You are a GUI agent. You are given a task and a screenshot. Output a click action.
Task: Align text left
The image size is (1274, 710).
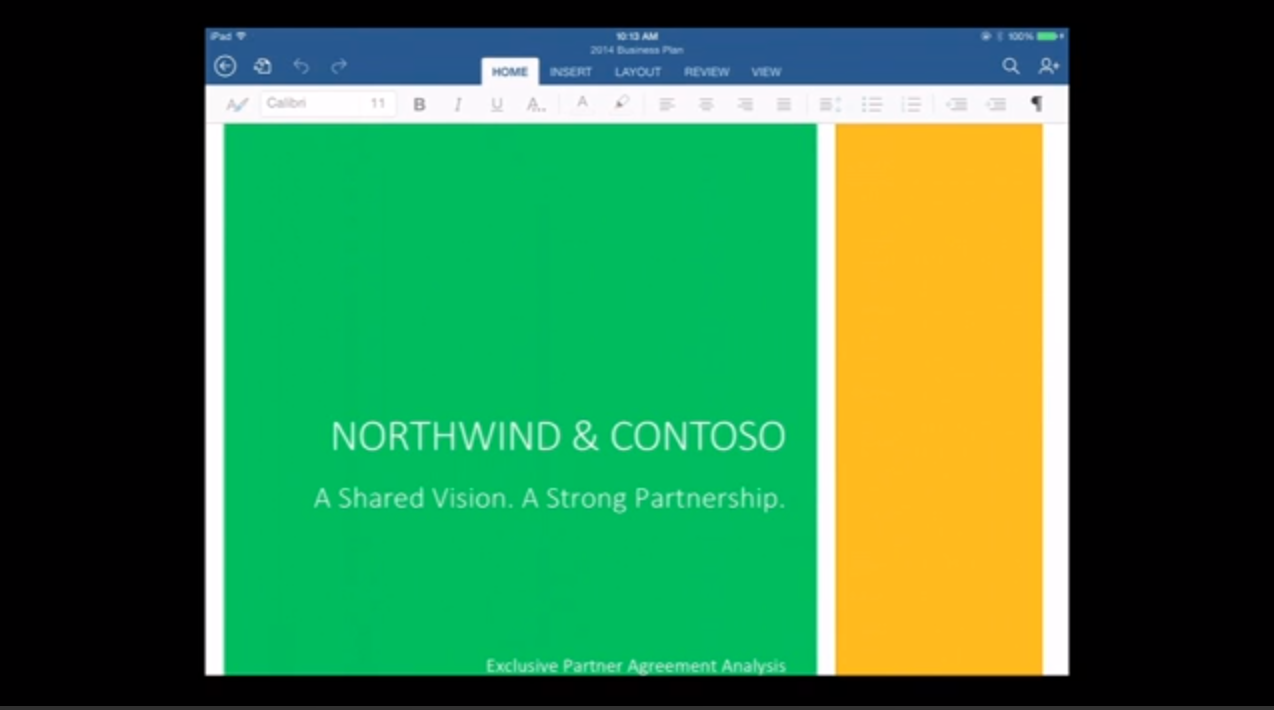(x=666, y=104)
